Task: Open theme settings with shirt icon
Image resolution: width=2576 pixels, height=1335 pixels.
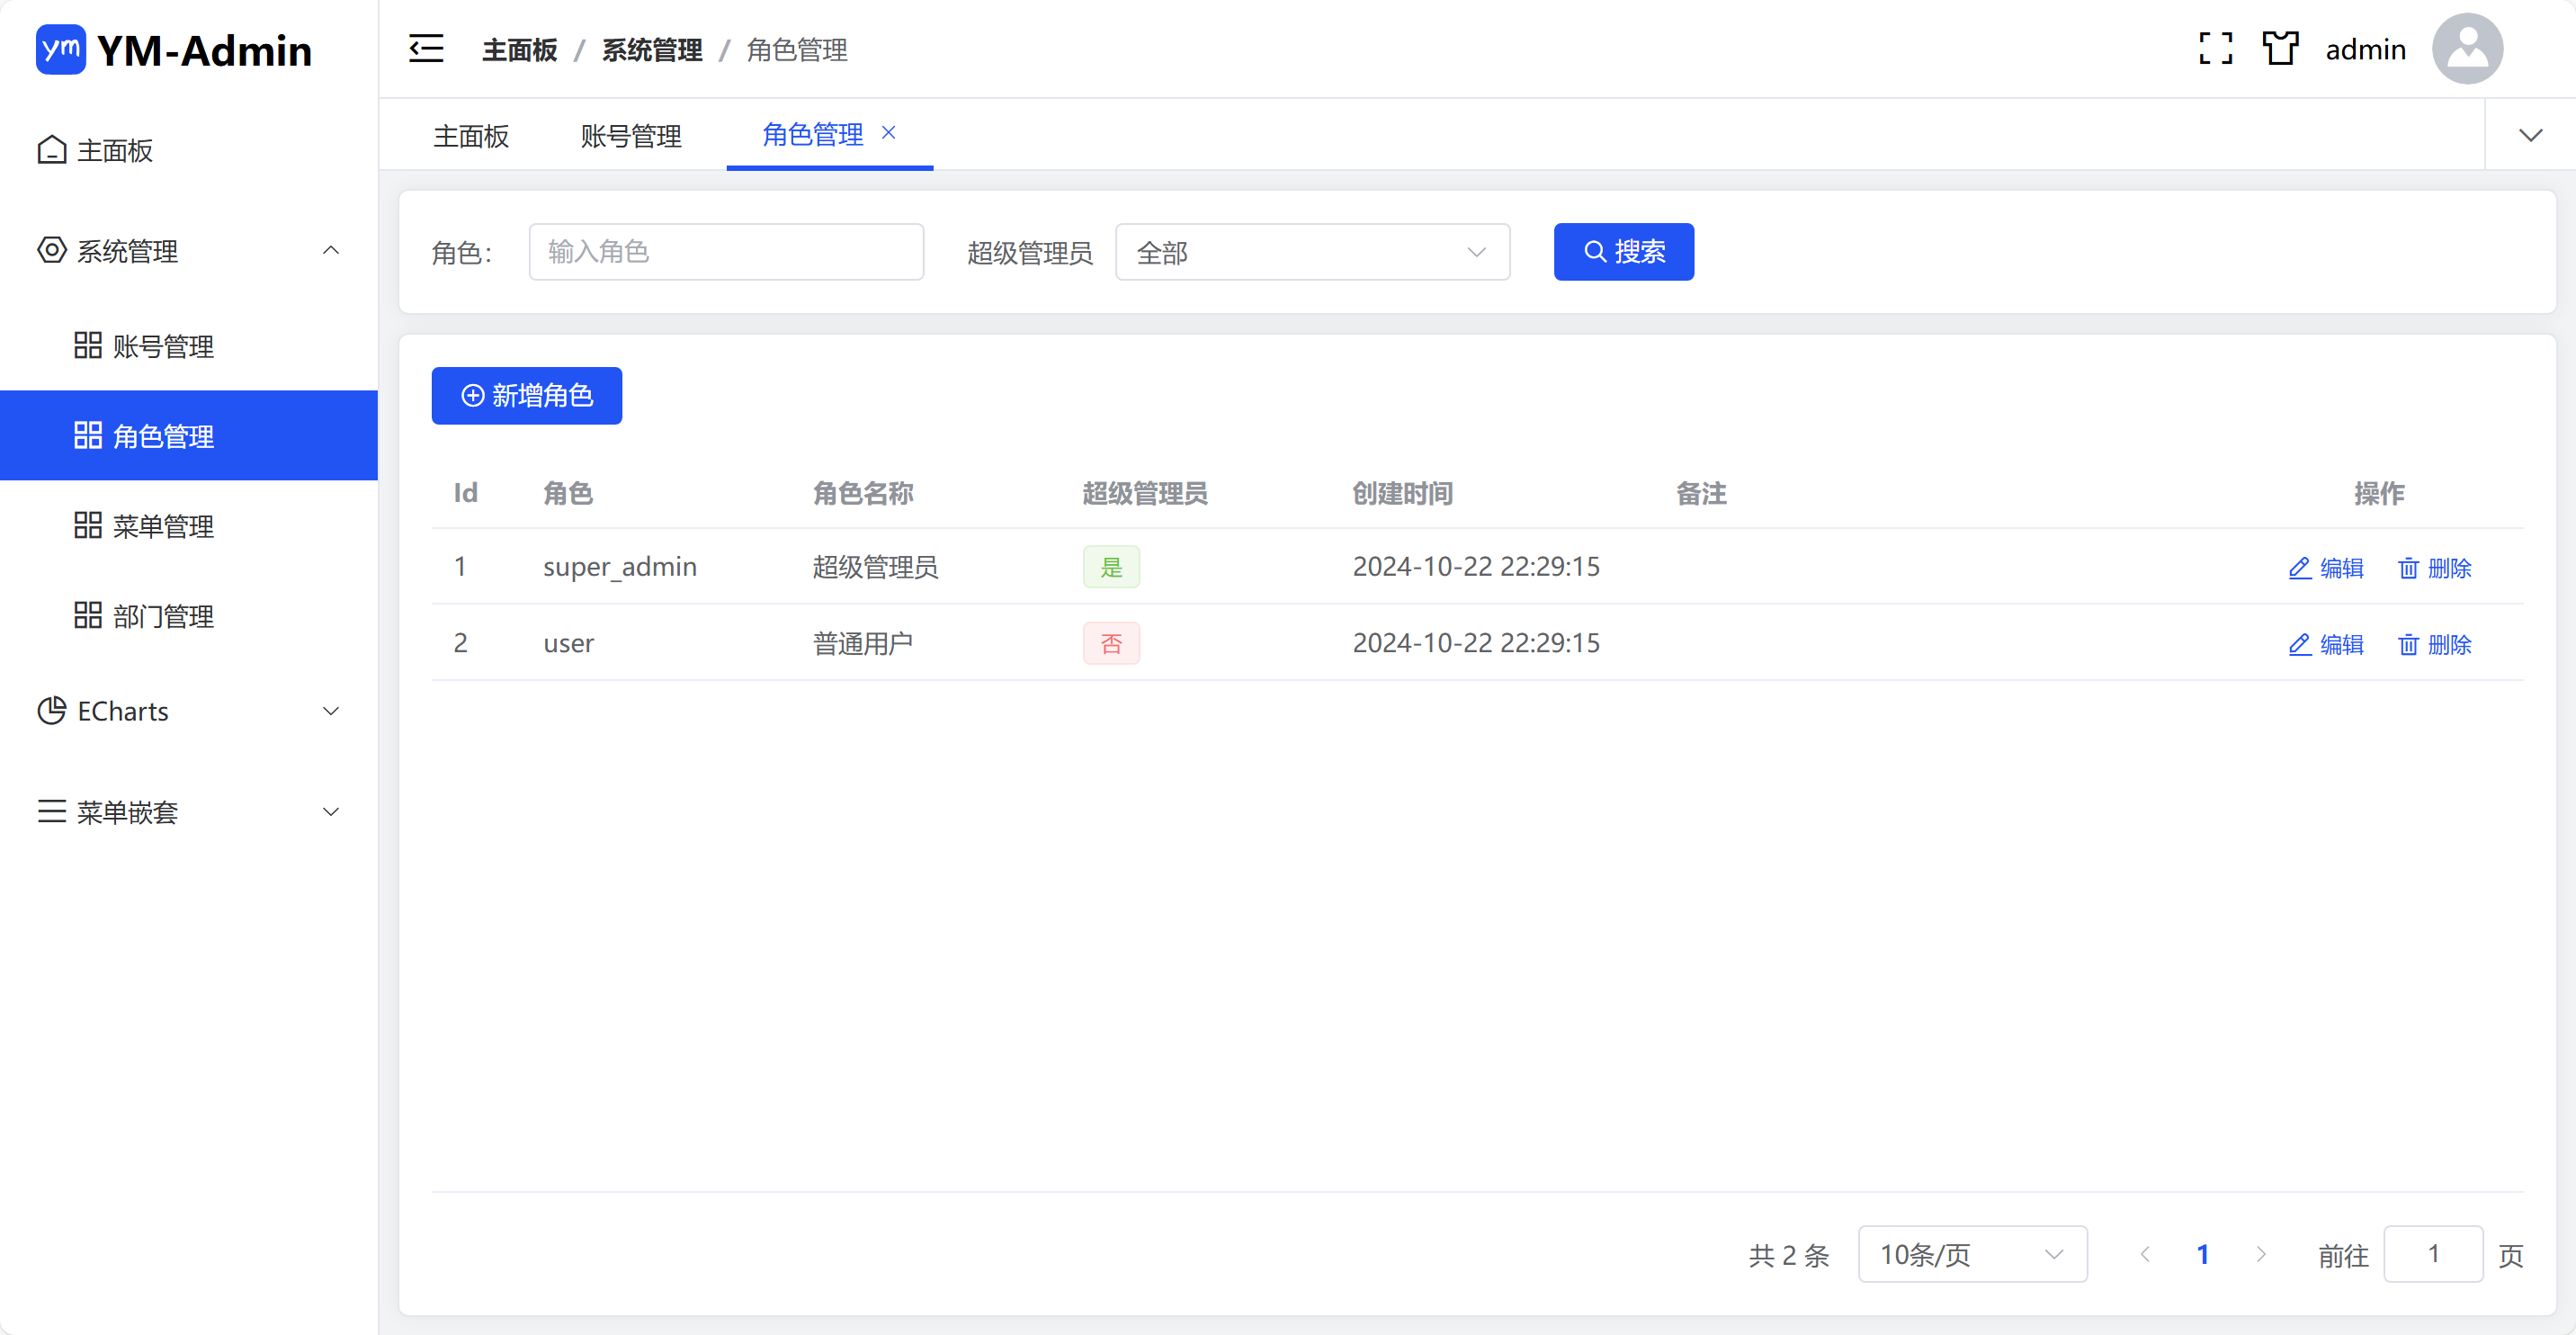Action: pos(2280,48)
